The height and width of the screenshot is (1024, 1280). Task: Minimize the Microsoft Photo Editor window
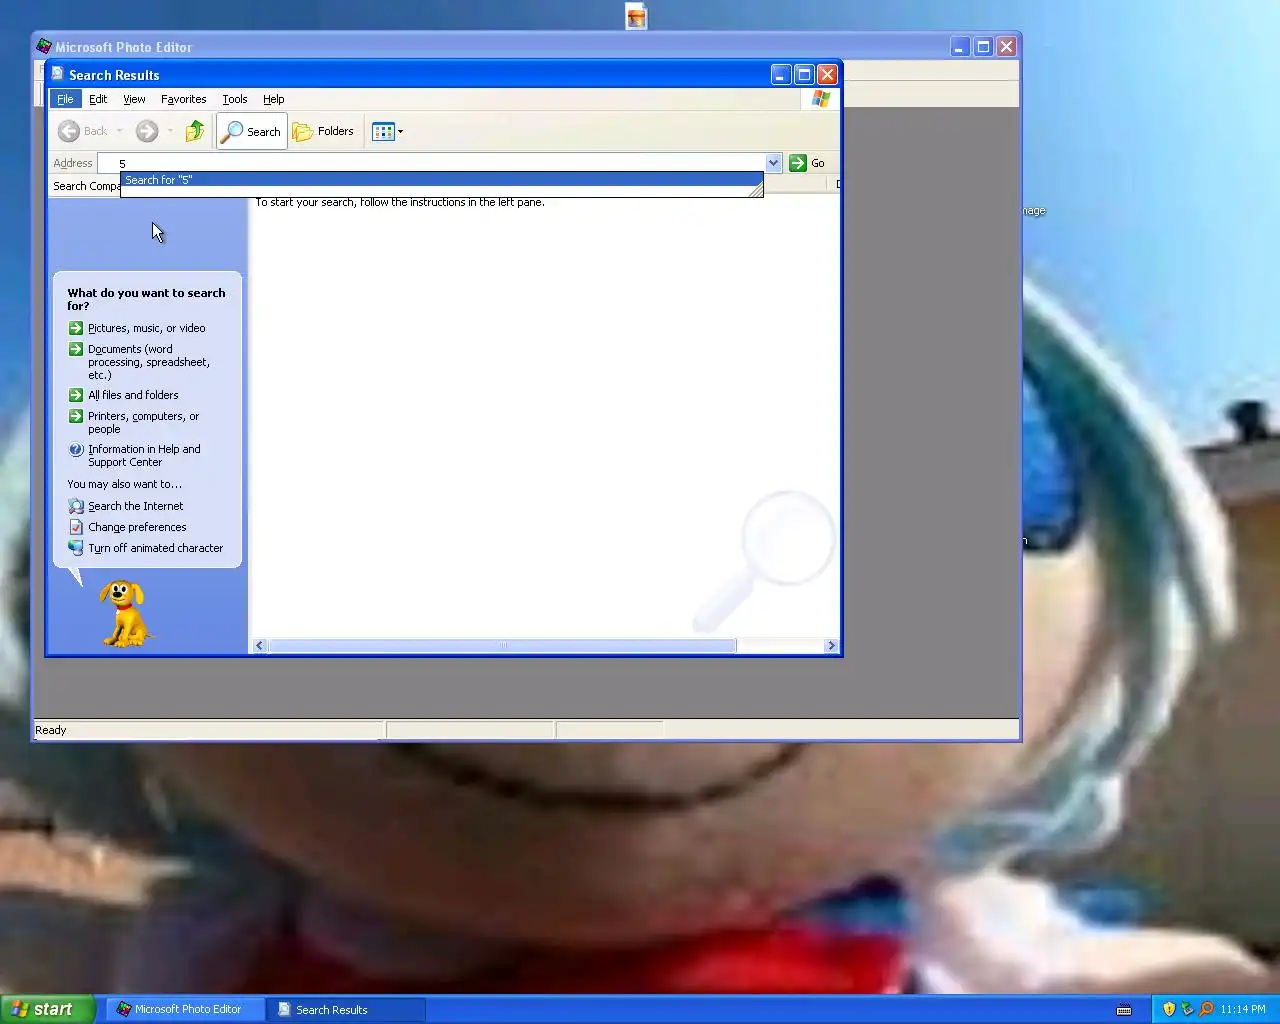[x=960, y=46]
